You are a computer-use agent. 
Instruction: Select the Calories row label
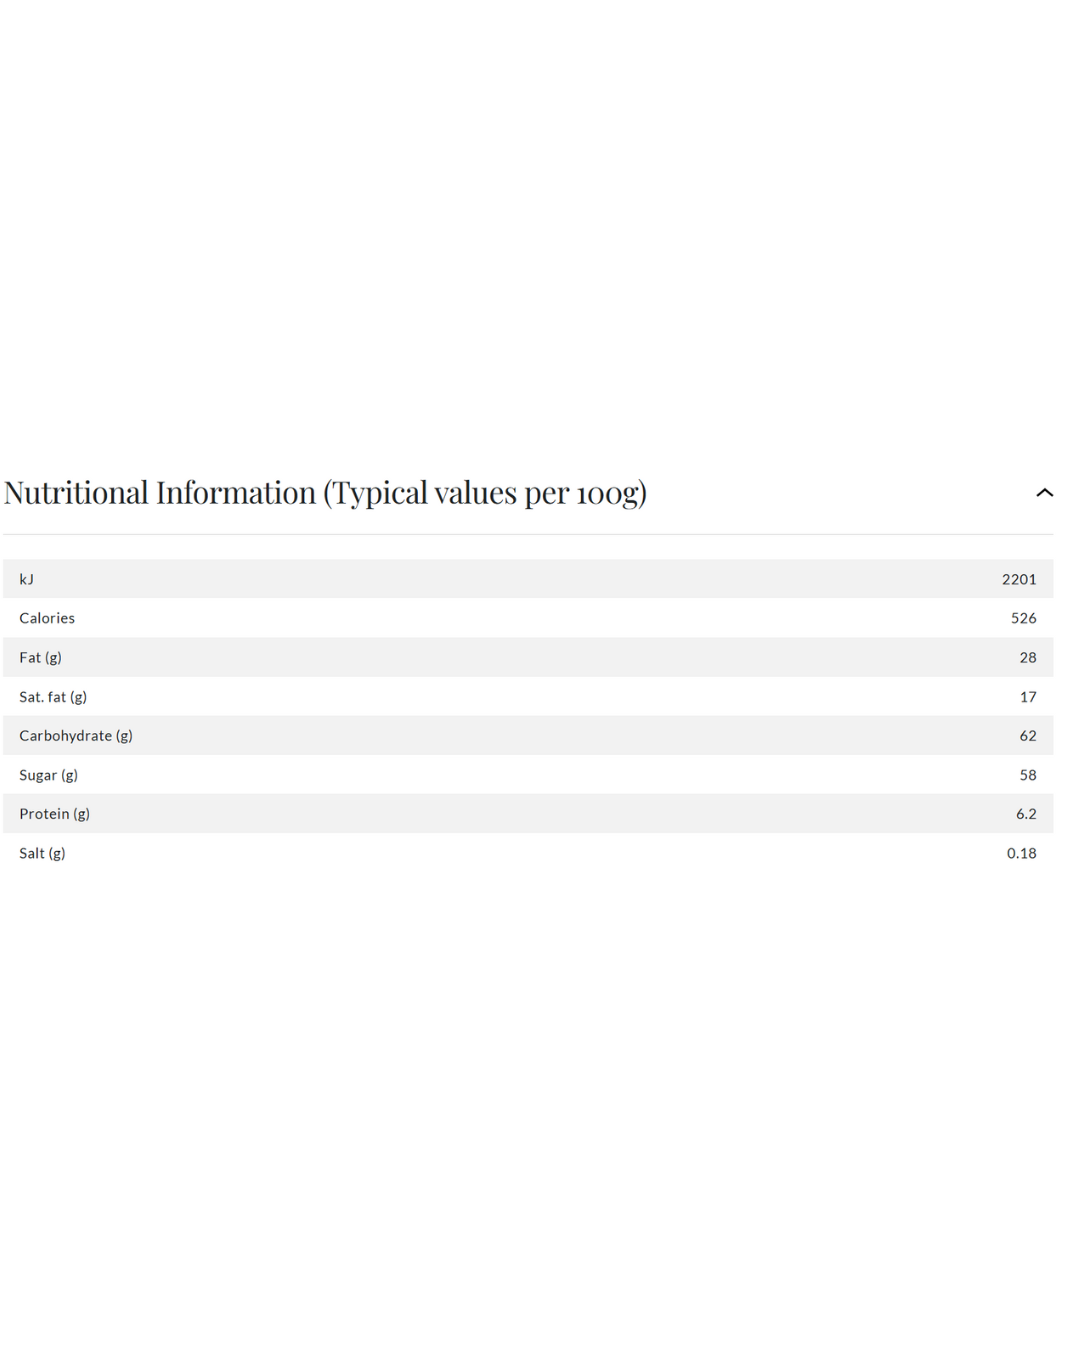click(47, 618)
